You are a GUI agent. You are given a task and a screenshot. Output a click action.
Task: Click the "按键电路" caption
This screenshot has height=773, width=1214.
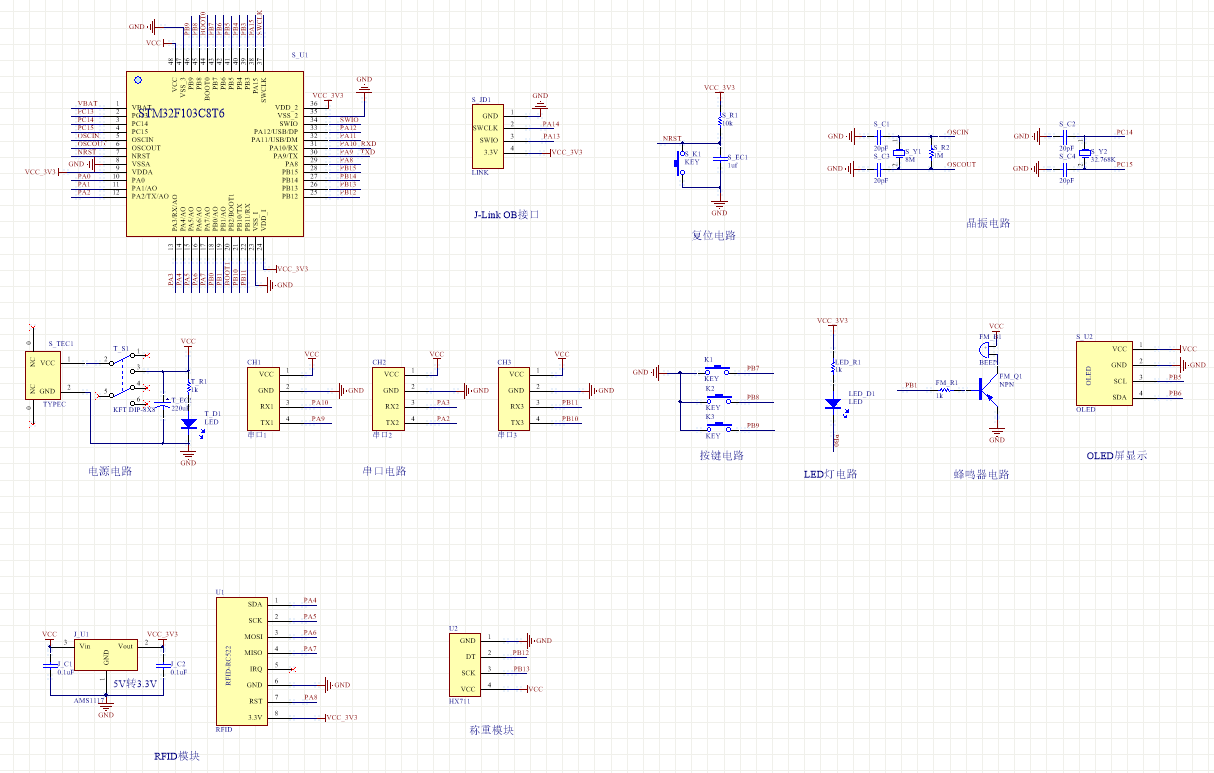(721, 455)
